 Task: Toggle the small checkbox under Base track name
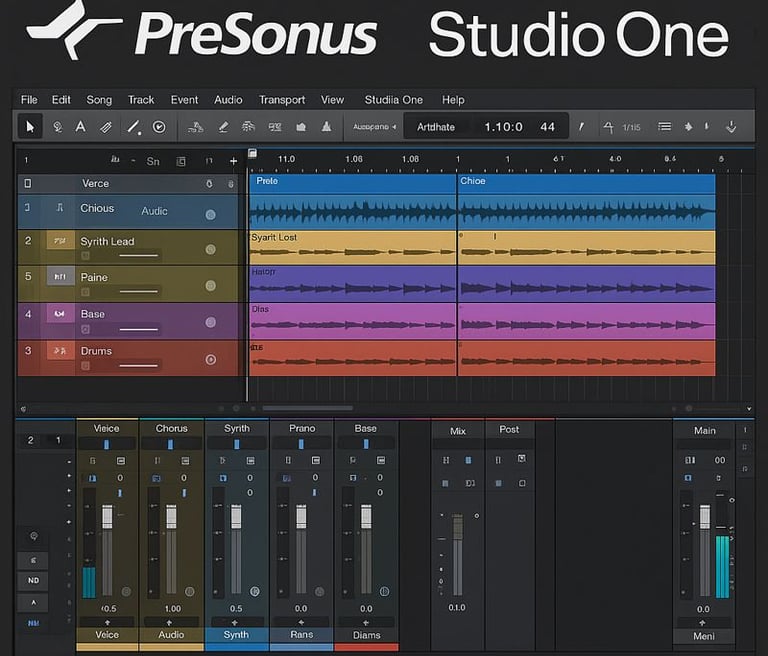click(x=85, y=329)
